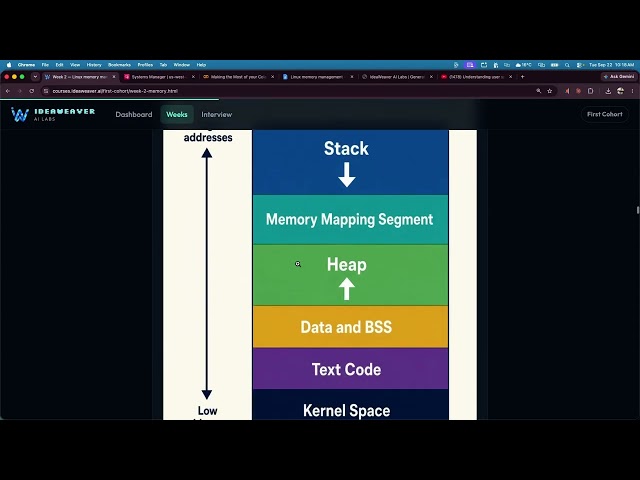Open Spotlight search in the menu bar
The image size is (640, 480).
tap(567, 65)
